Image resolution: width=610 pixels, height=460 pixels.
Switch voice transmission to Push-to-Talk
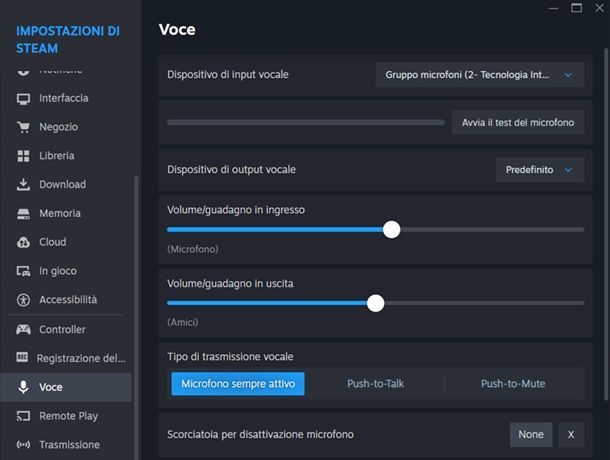375,384
